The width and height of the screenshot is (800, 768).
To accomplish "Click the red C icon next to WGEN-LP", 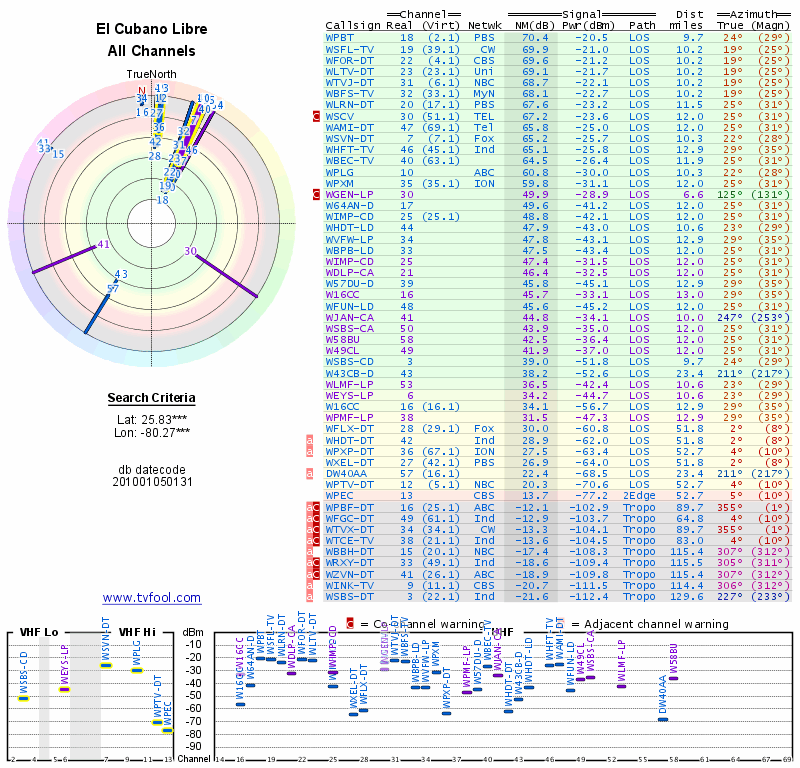I will click(317, 194).
